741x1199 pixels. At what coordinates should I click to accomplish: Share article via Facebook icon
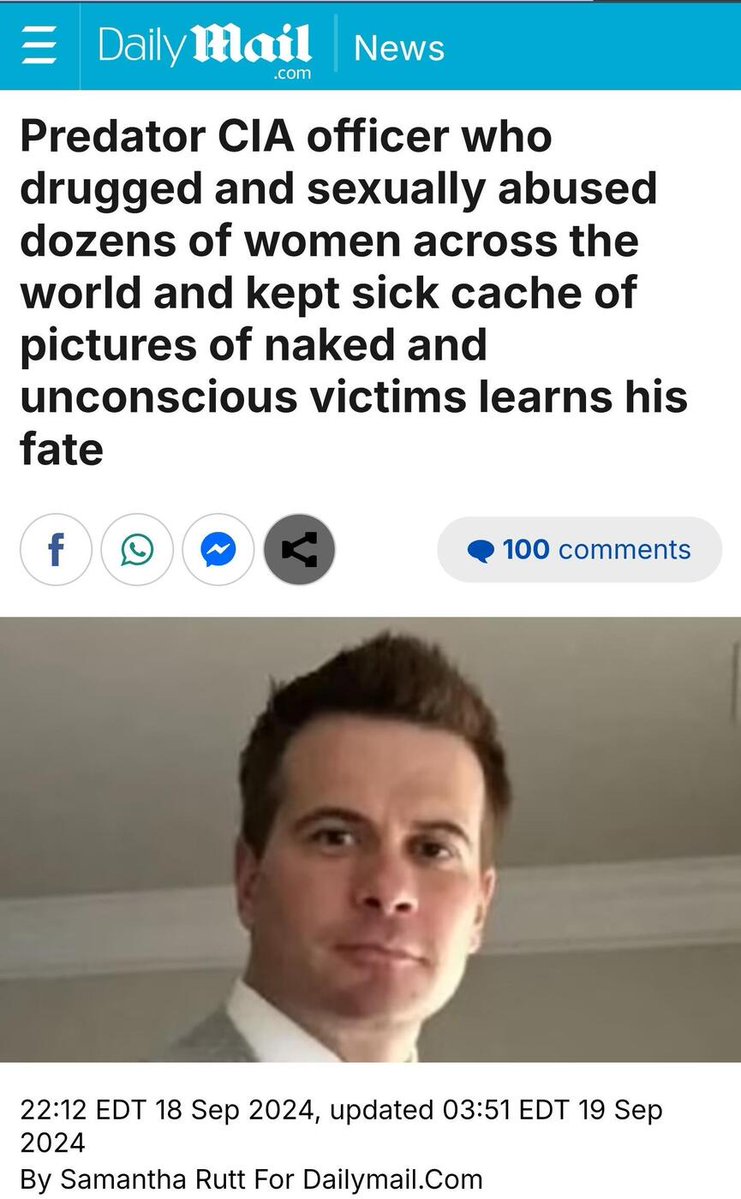[x=56, y=549]
